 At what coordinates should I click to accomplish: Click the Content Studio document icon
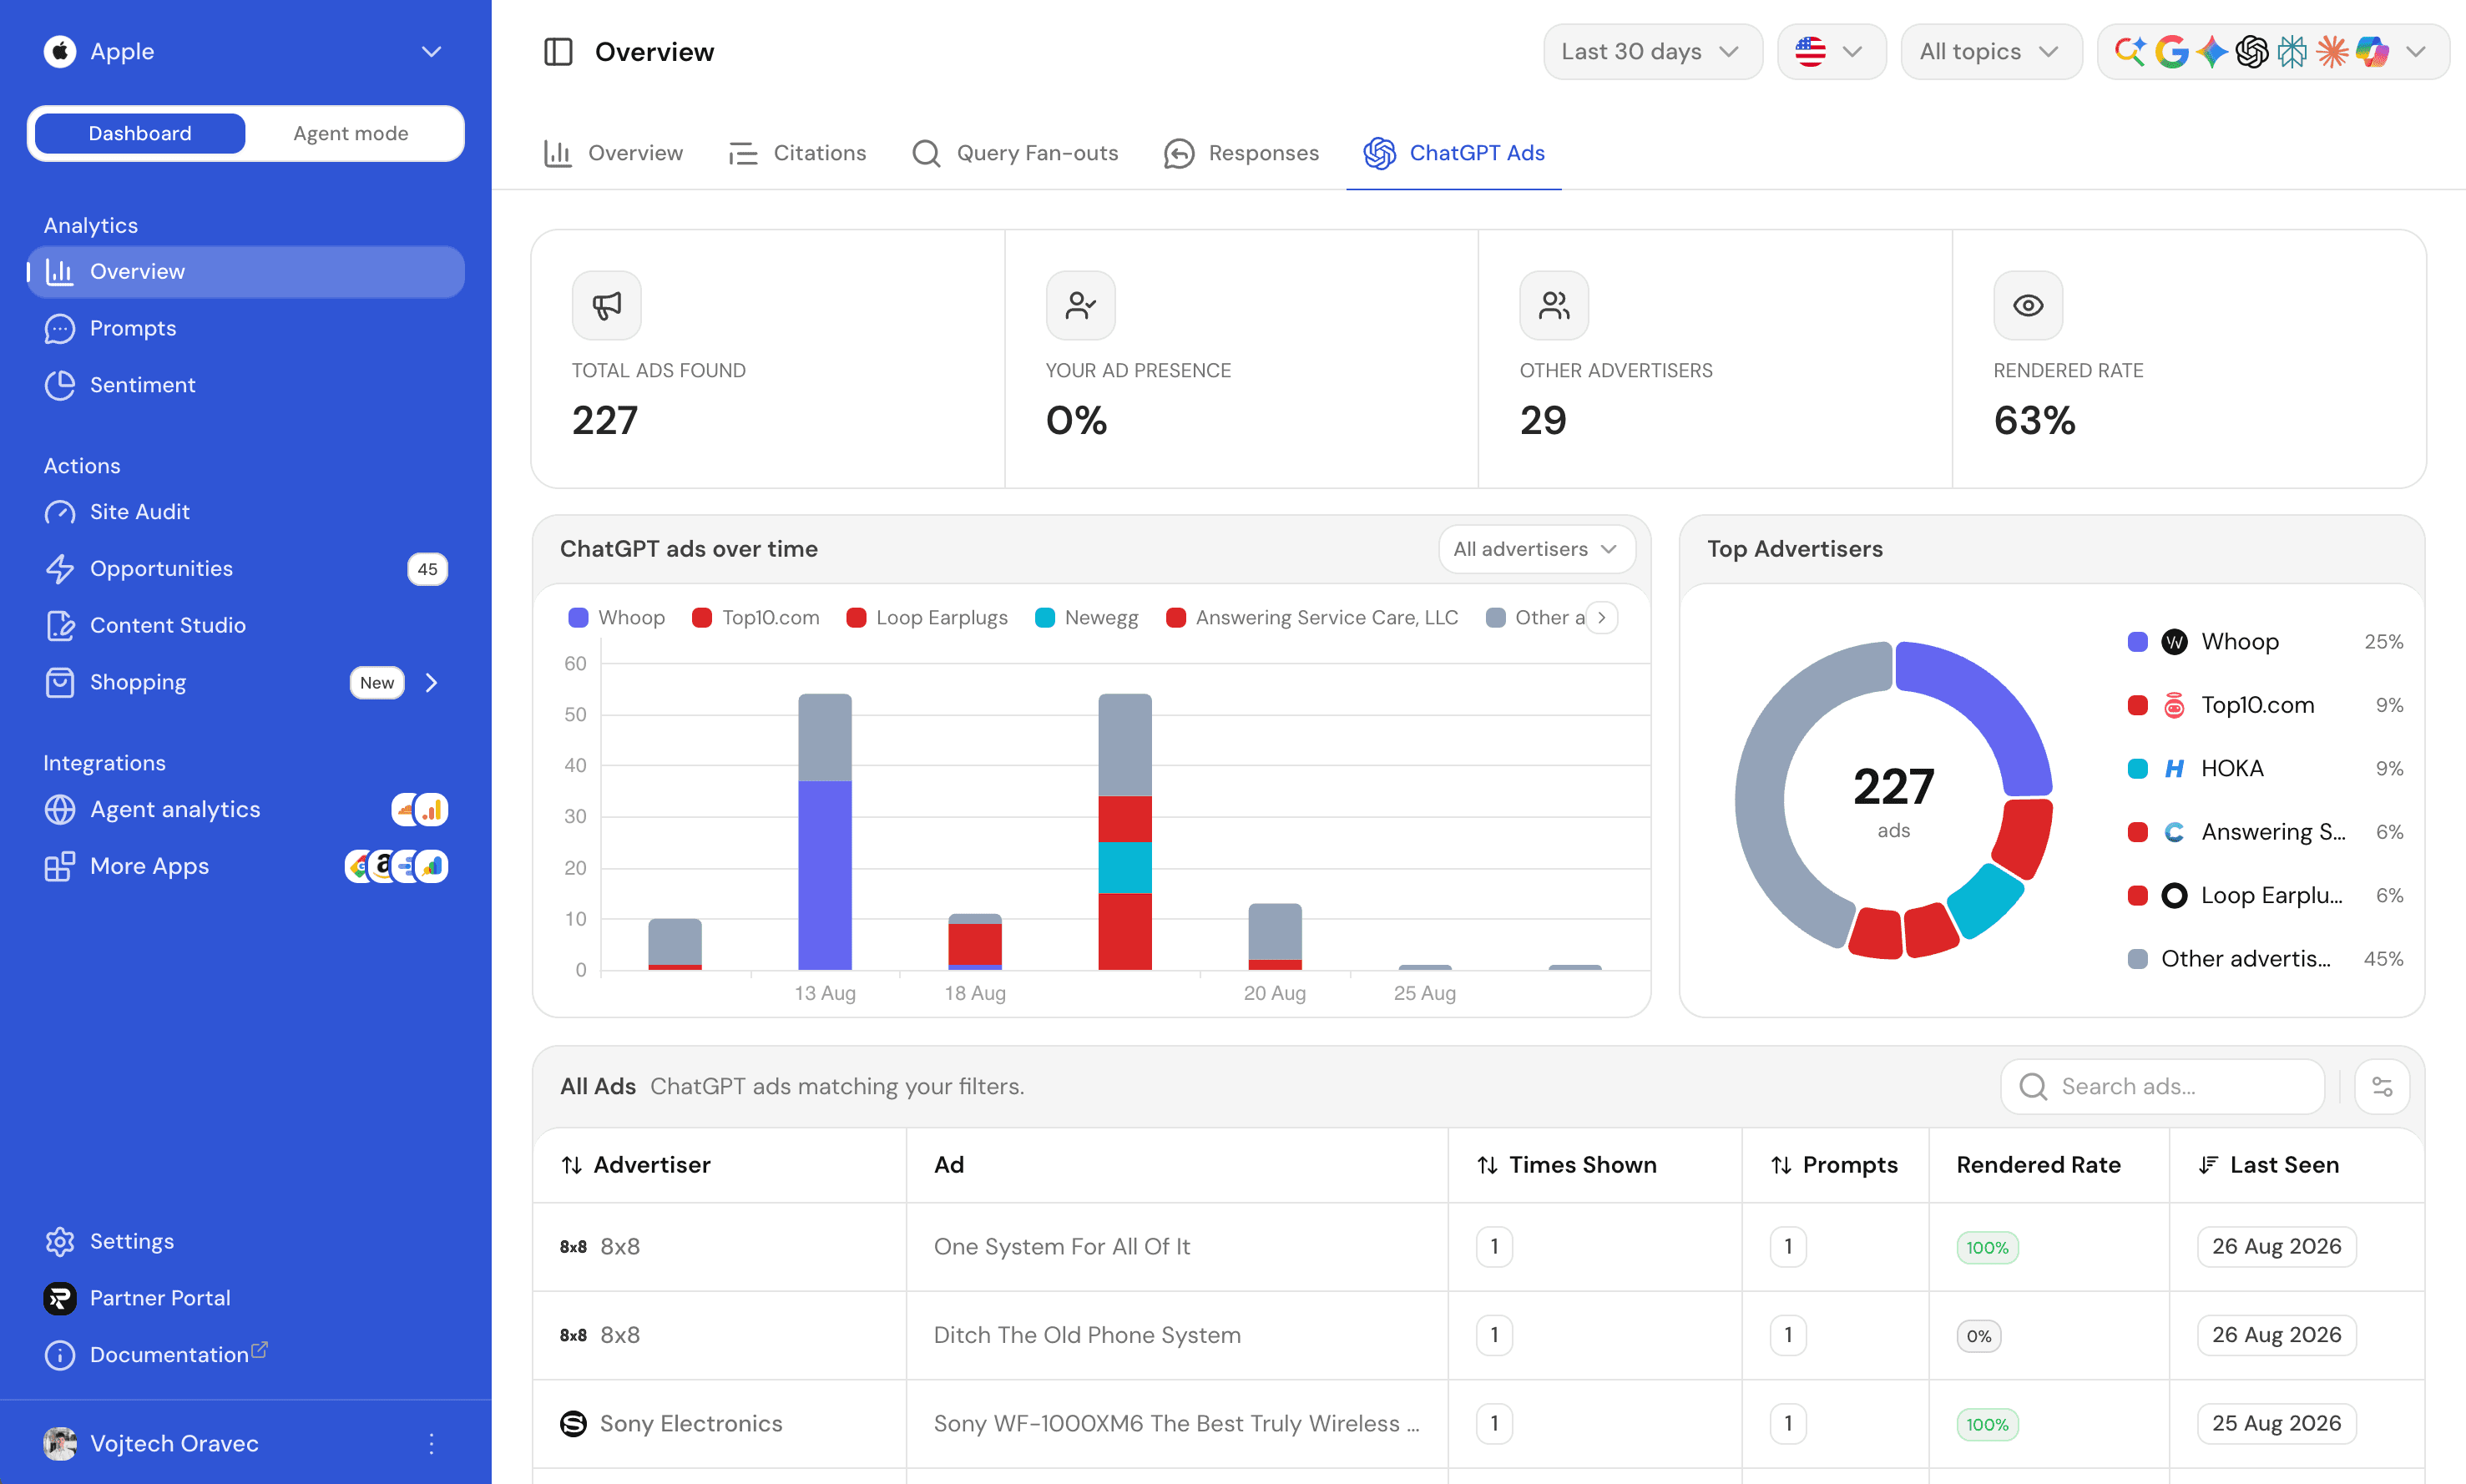coord(60,625)
